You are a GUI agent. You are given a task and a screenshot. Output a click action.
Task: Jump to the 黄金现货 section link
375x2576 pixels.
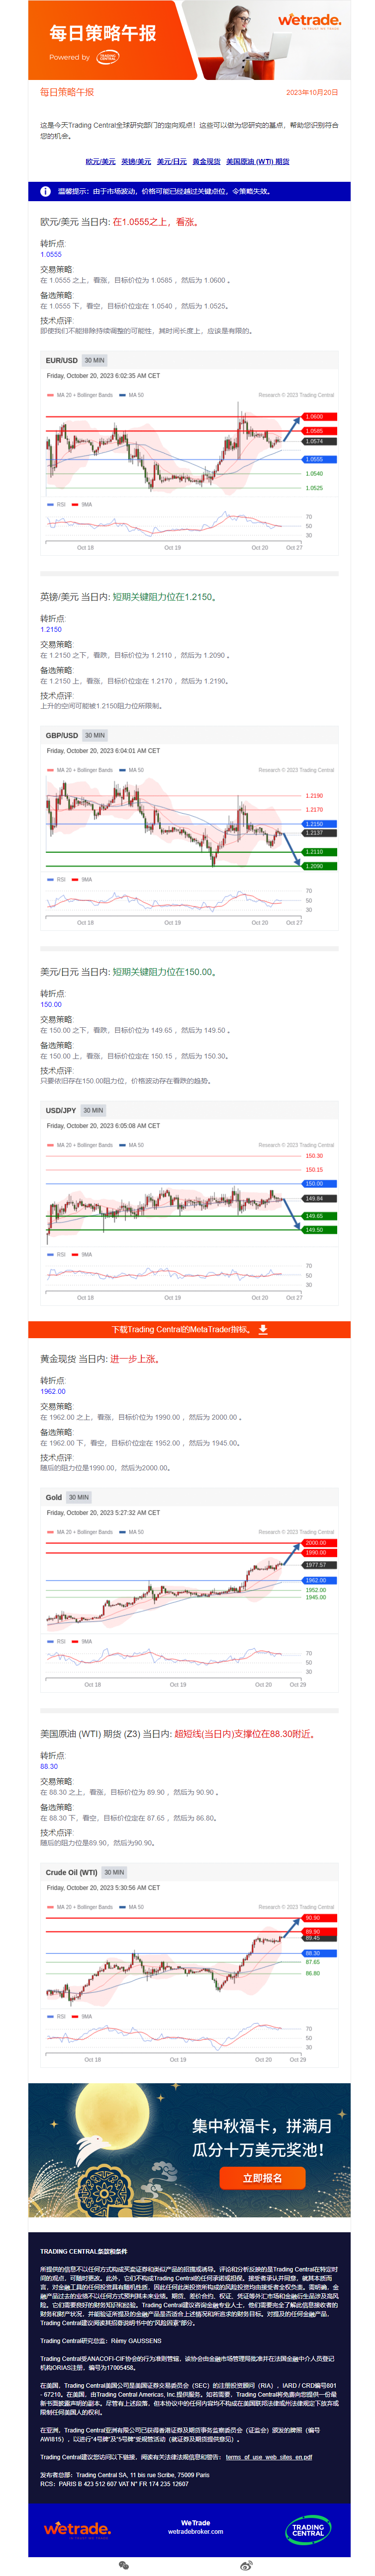(x=206, y=161)
